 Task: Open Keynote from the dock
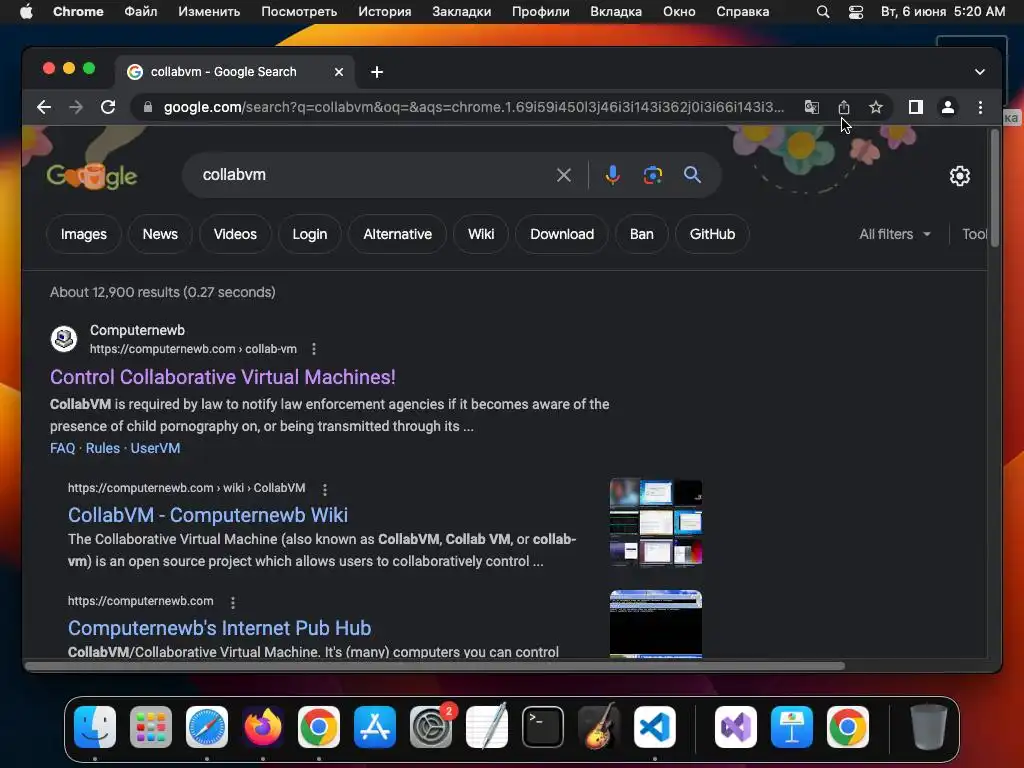coord(792,727)
